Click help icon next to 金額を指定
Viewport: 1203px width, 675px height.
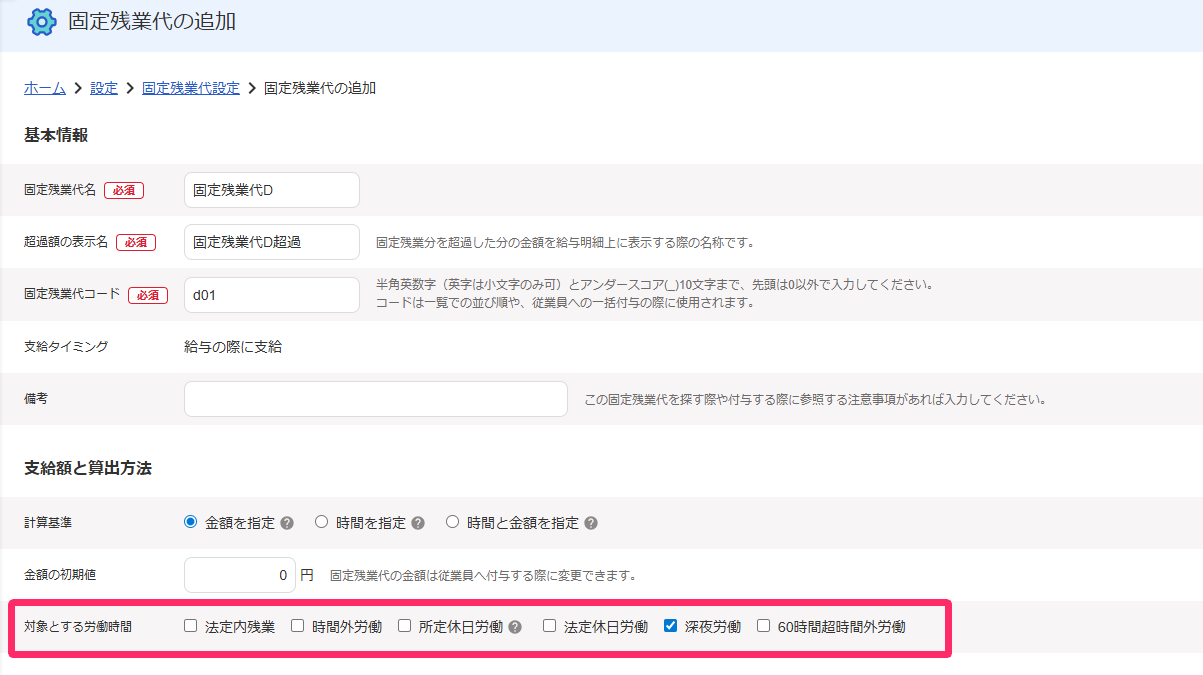point(287,523)
